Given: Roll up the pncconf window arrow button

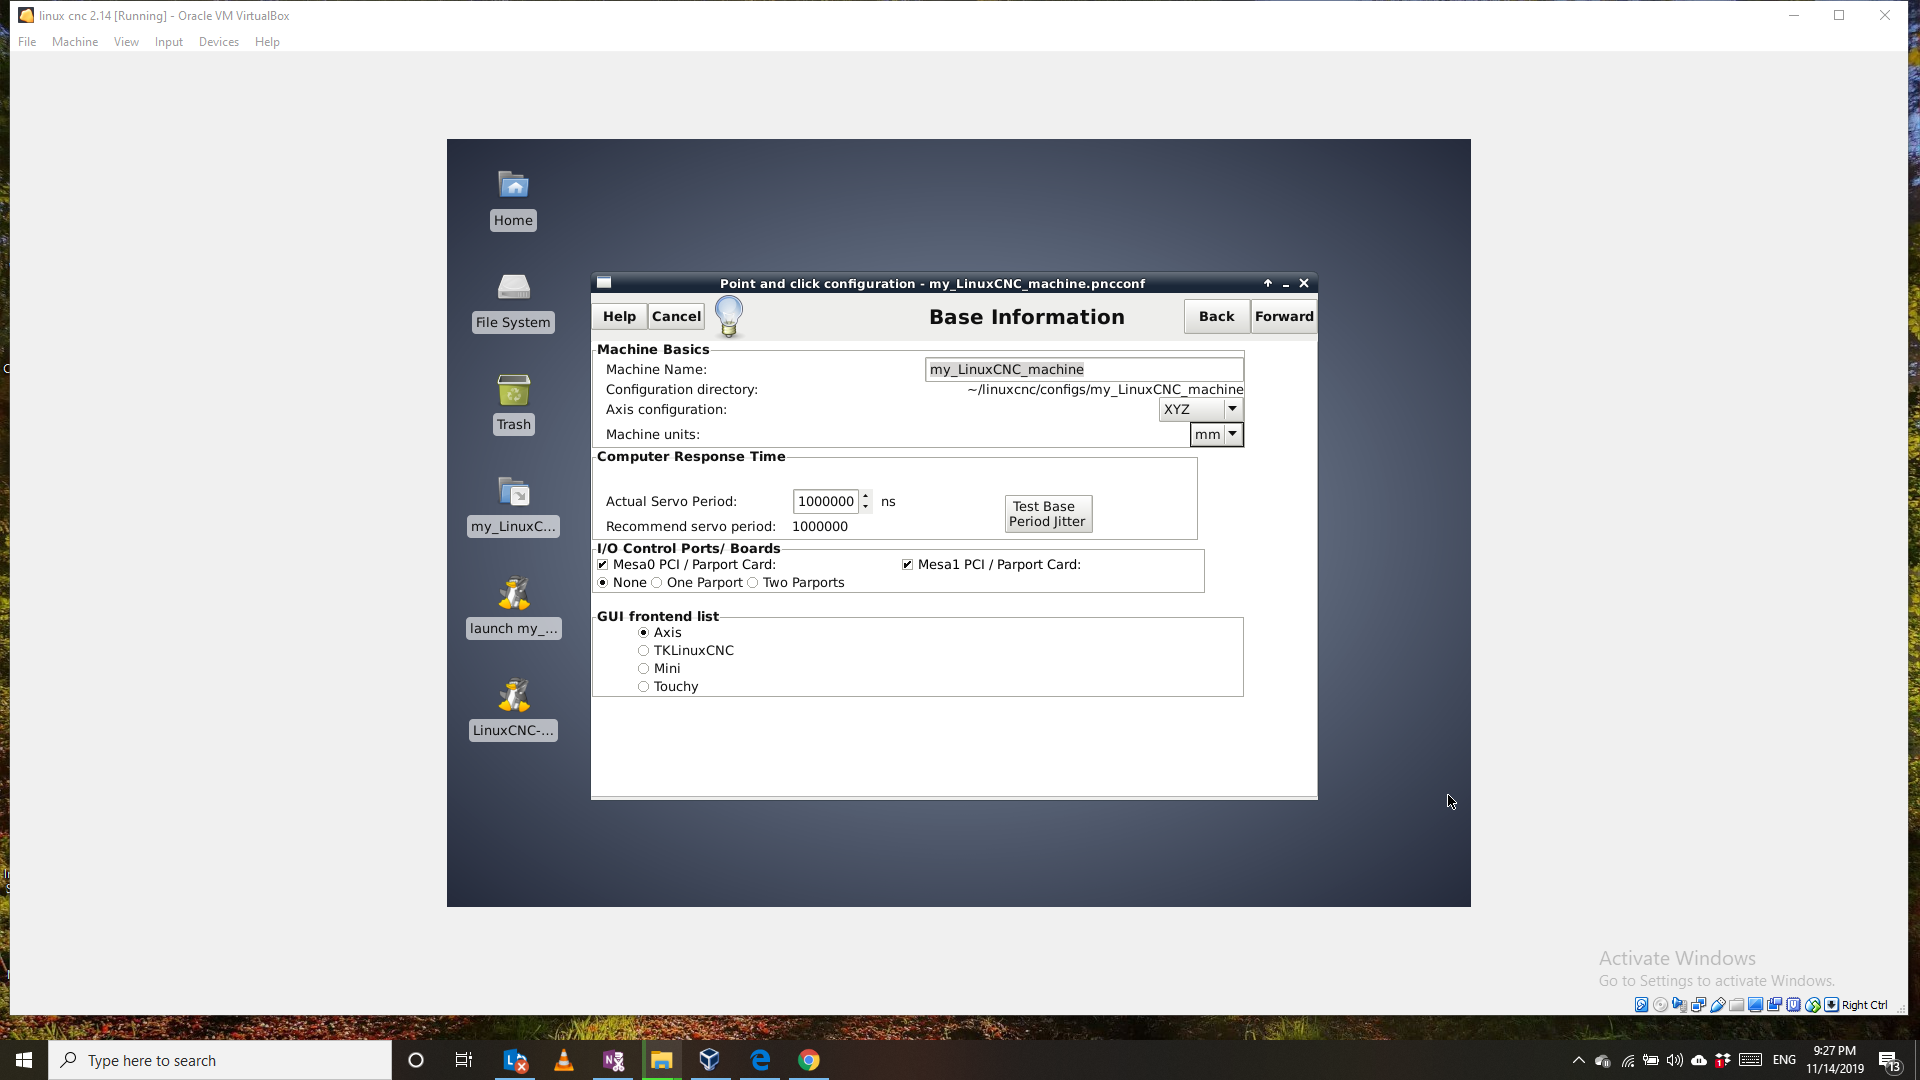Looking at the screenshot, I should 1267,283.
